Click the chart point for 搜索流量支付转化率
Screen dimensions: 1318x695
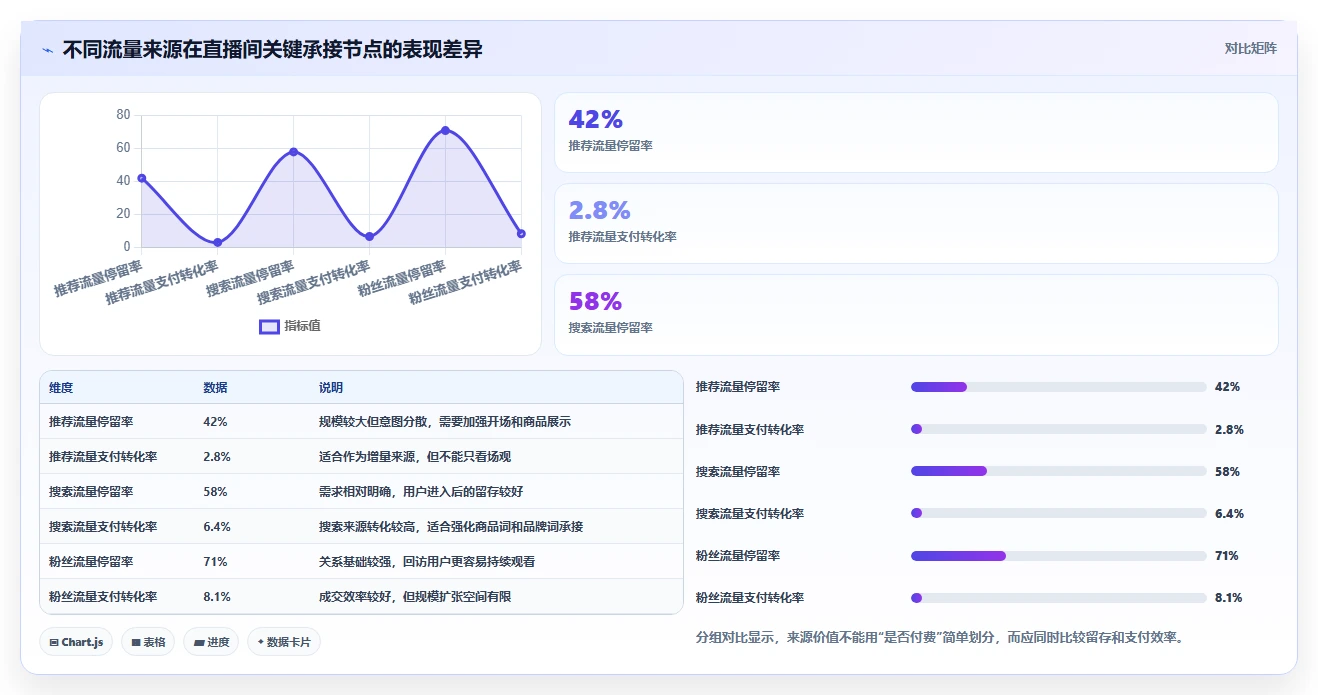coord(369,237)
